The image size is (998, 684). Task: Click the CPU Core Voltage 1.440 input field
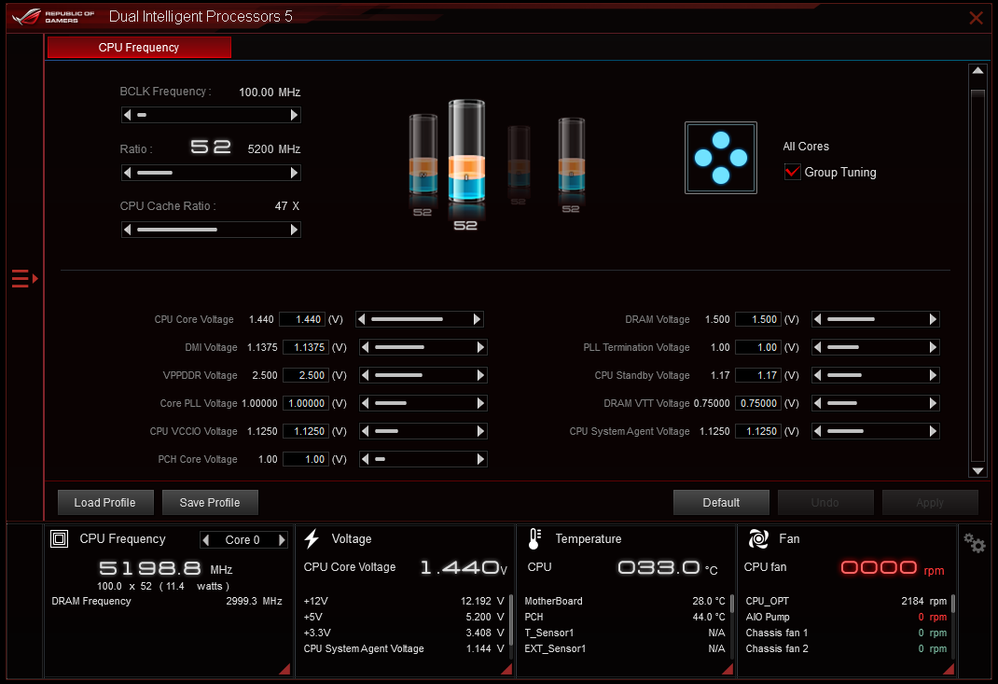click(x=302, y=319)
